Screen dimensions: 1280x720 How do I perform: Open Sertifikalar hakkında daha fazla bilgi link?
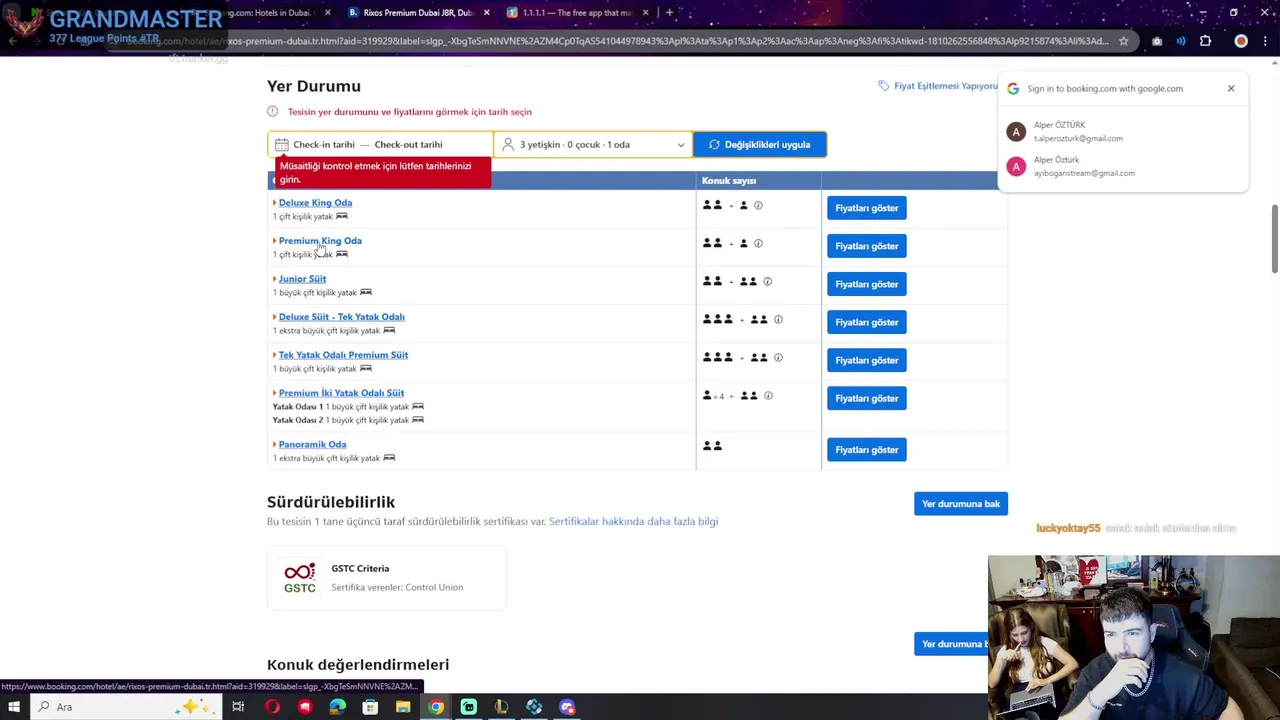633,521
